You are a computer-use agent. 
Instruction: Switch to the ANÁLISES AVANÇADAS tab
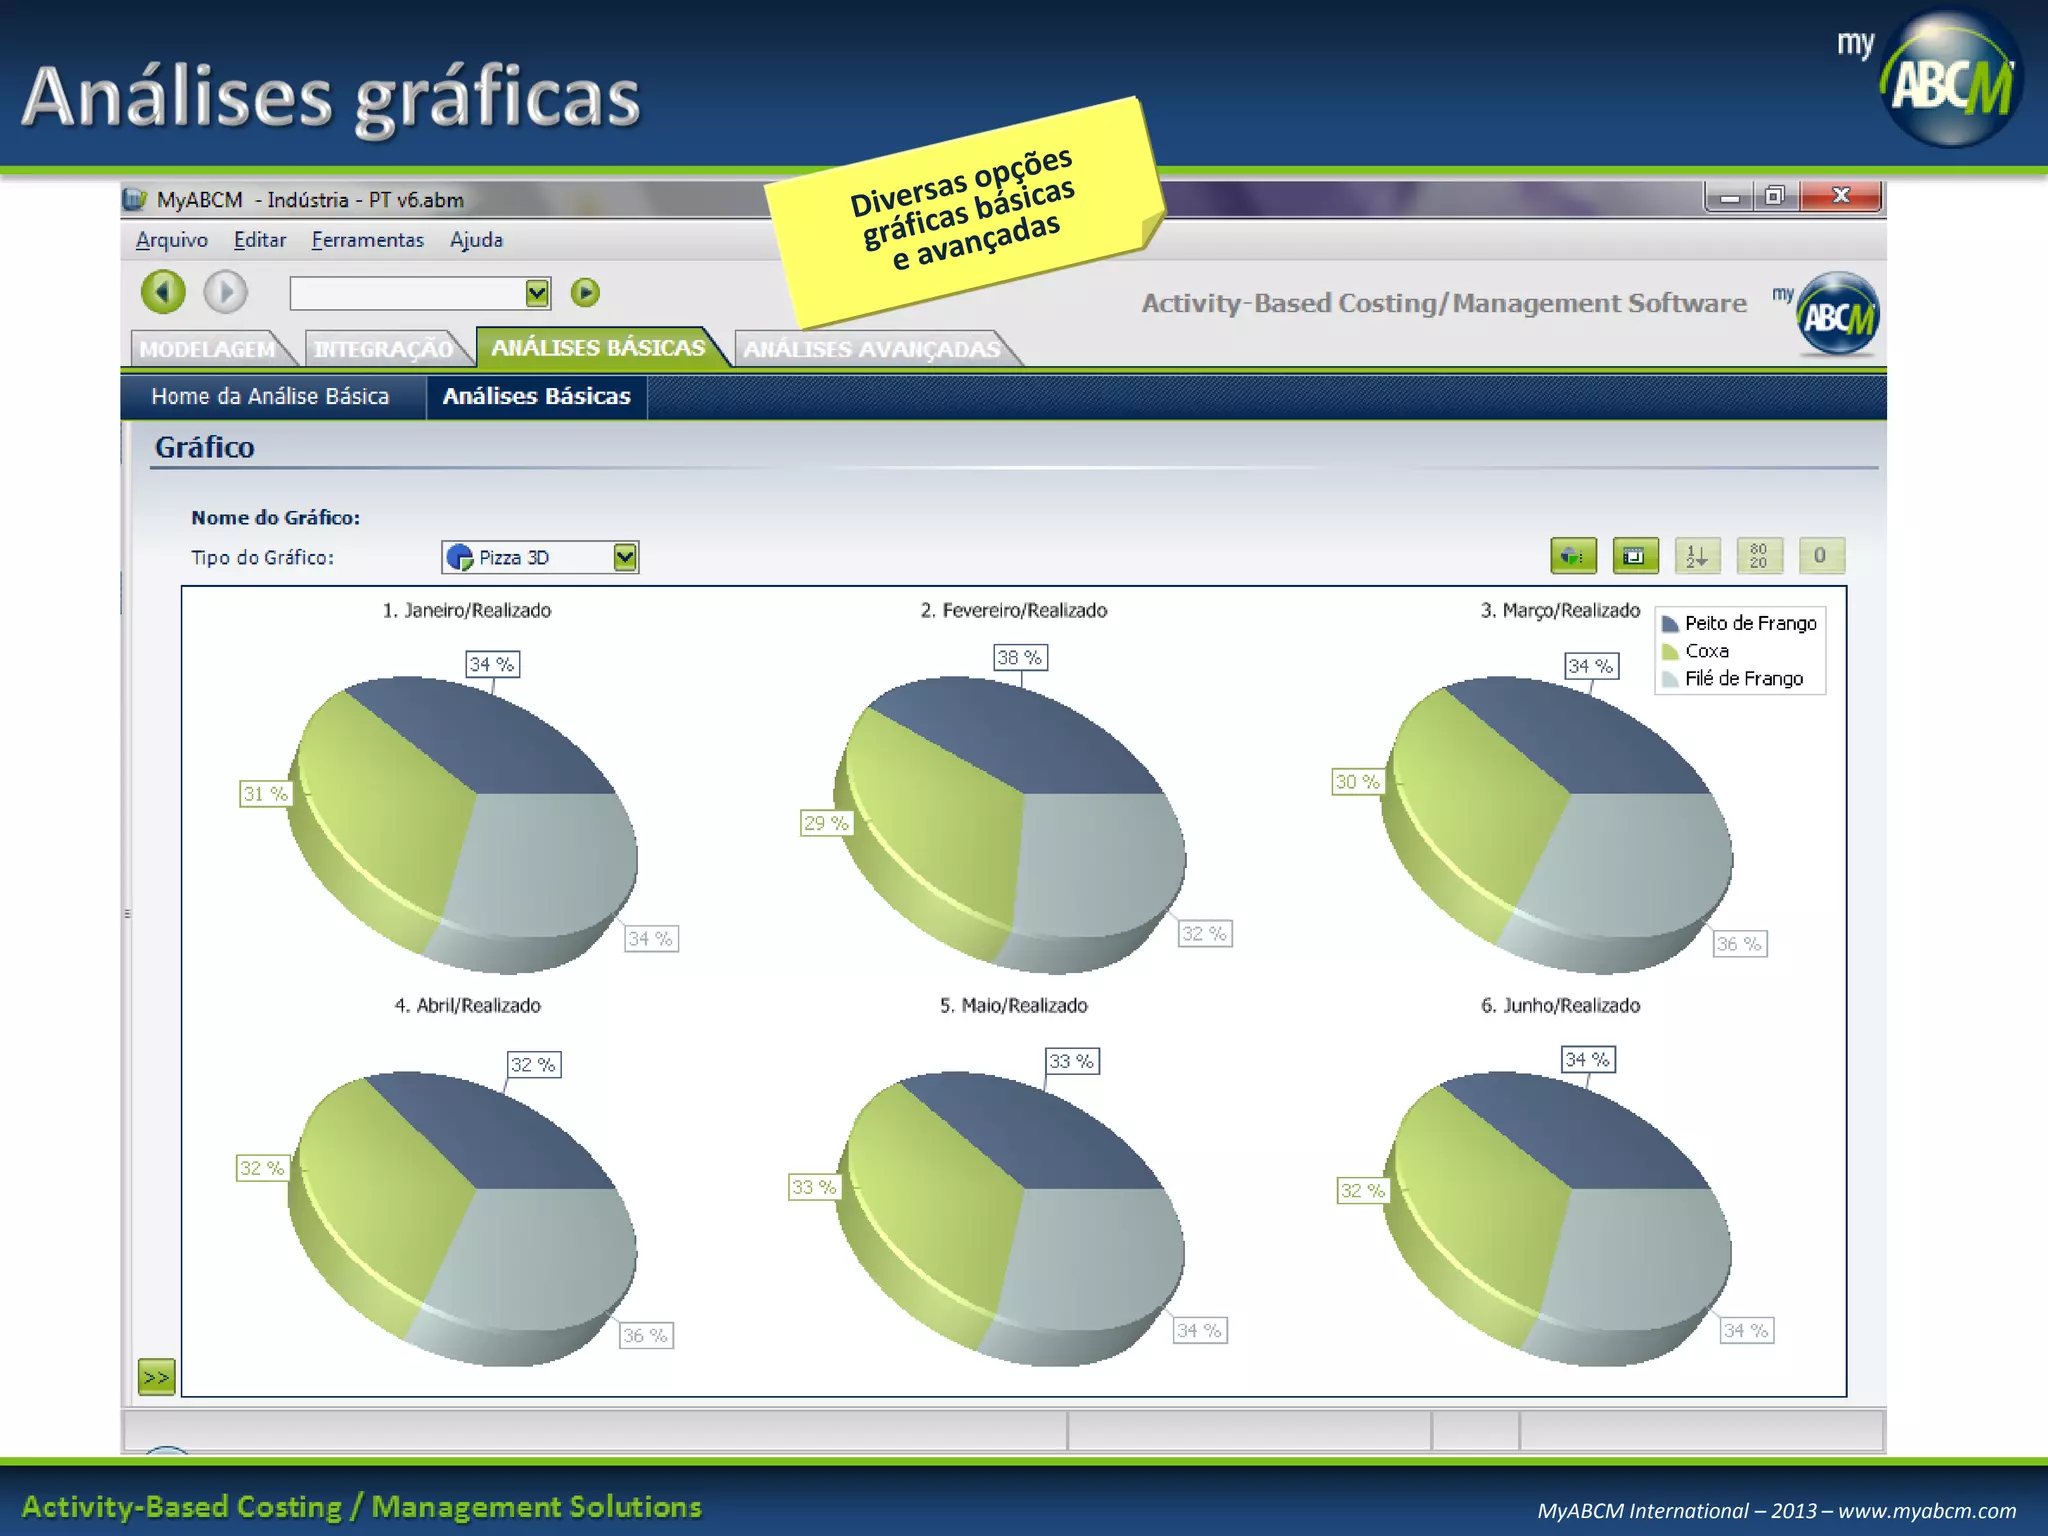pyautogui.click(x=871, y=349)
